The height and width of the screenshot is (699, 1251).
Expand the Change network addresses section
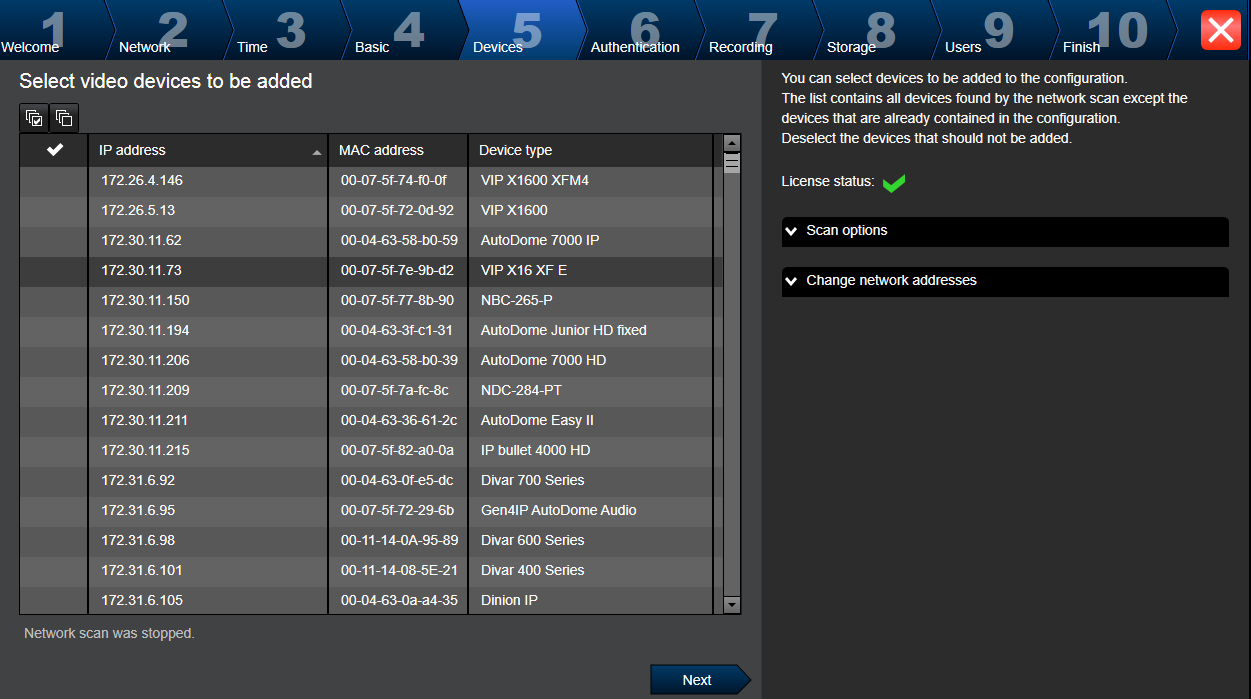pos(1005,281)
